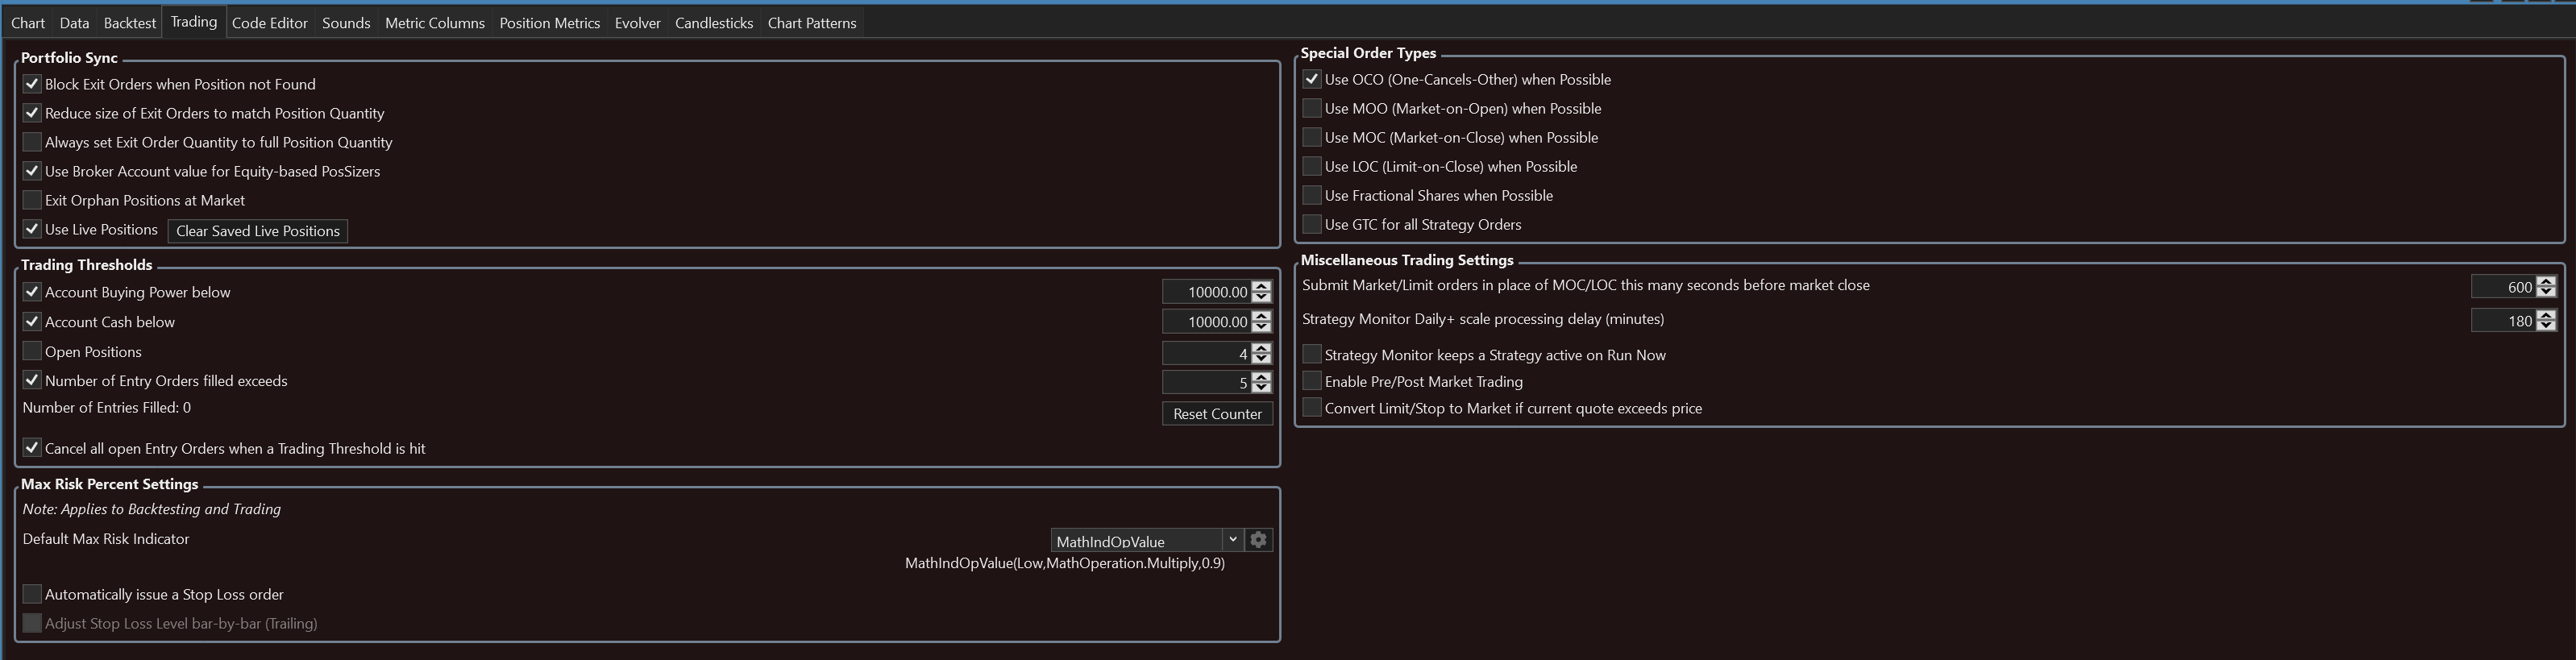Image resolution: width=2576 pixels, height=660 pixels.
Task: Enable Pre/Post Market Trading checkbox
Action: [1312, 381]
